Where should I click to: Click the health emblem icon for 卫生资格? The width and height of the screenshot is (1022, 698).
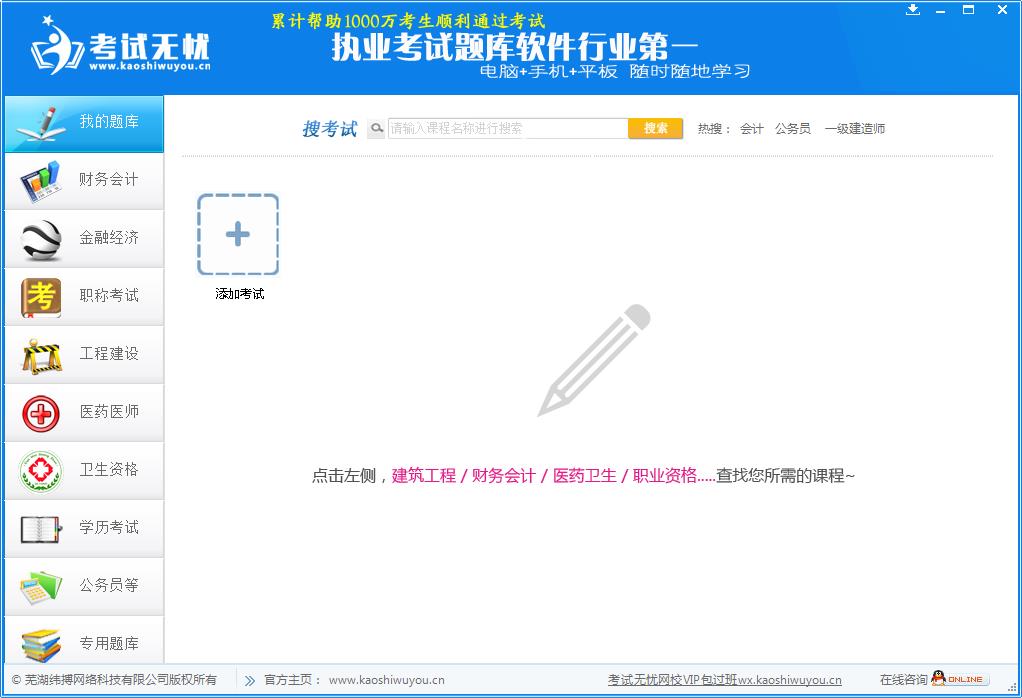pyautogui.click(x=40, y=471)
